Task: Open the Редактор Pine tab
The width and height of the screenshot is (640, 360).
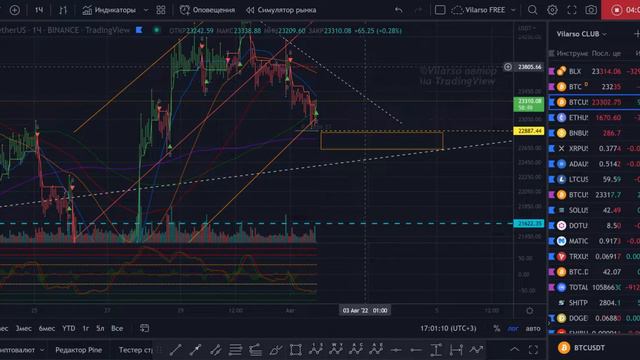Action: (x=79, y=350)
